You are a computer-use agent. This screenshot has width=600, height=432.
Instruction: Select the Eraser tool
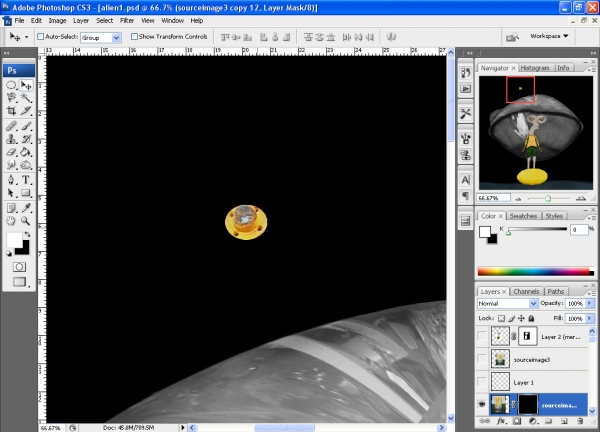(x=11, y=152)
